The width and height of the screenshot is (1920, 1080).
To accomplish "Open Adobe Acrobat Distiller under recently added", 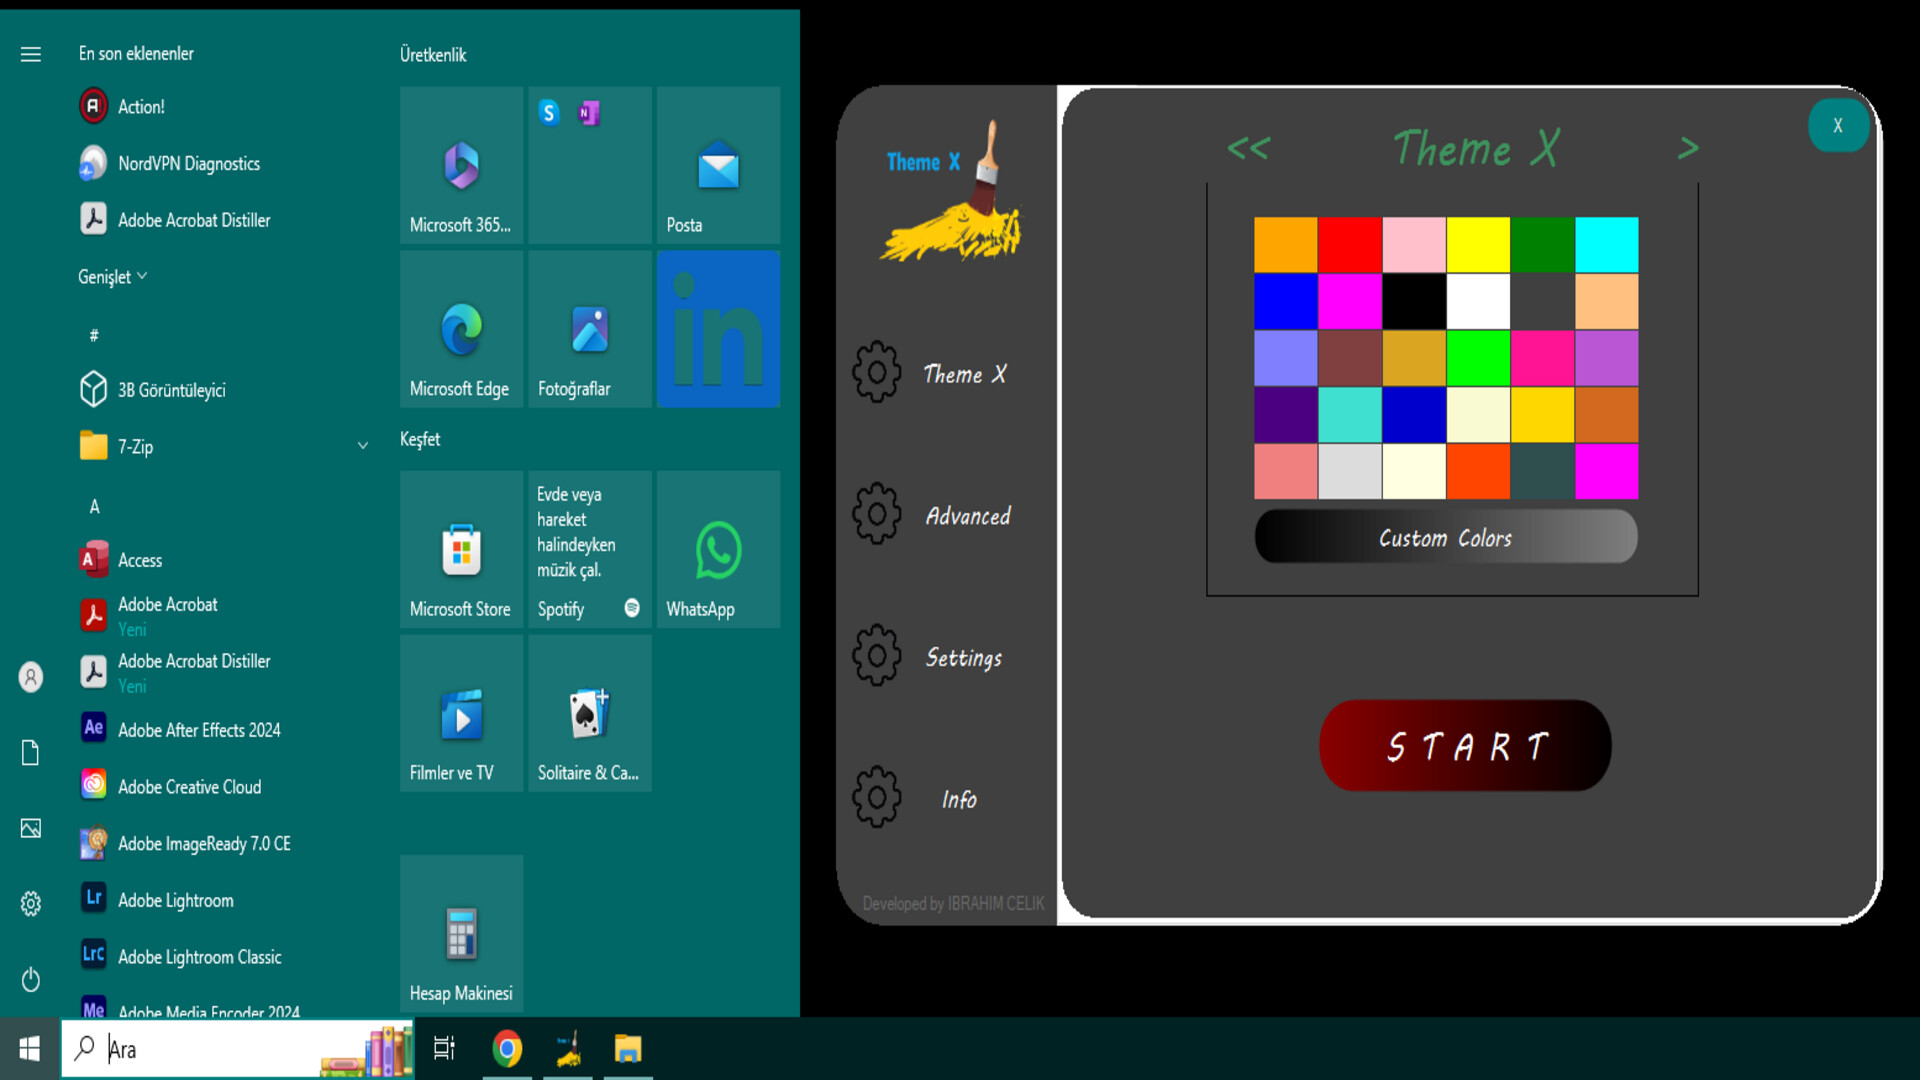I will 224,220.
